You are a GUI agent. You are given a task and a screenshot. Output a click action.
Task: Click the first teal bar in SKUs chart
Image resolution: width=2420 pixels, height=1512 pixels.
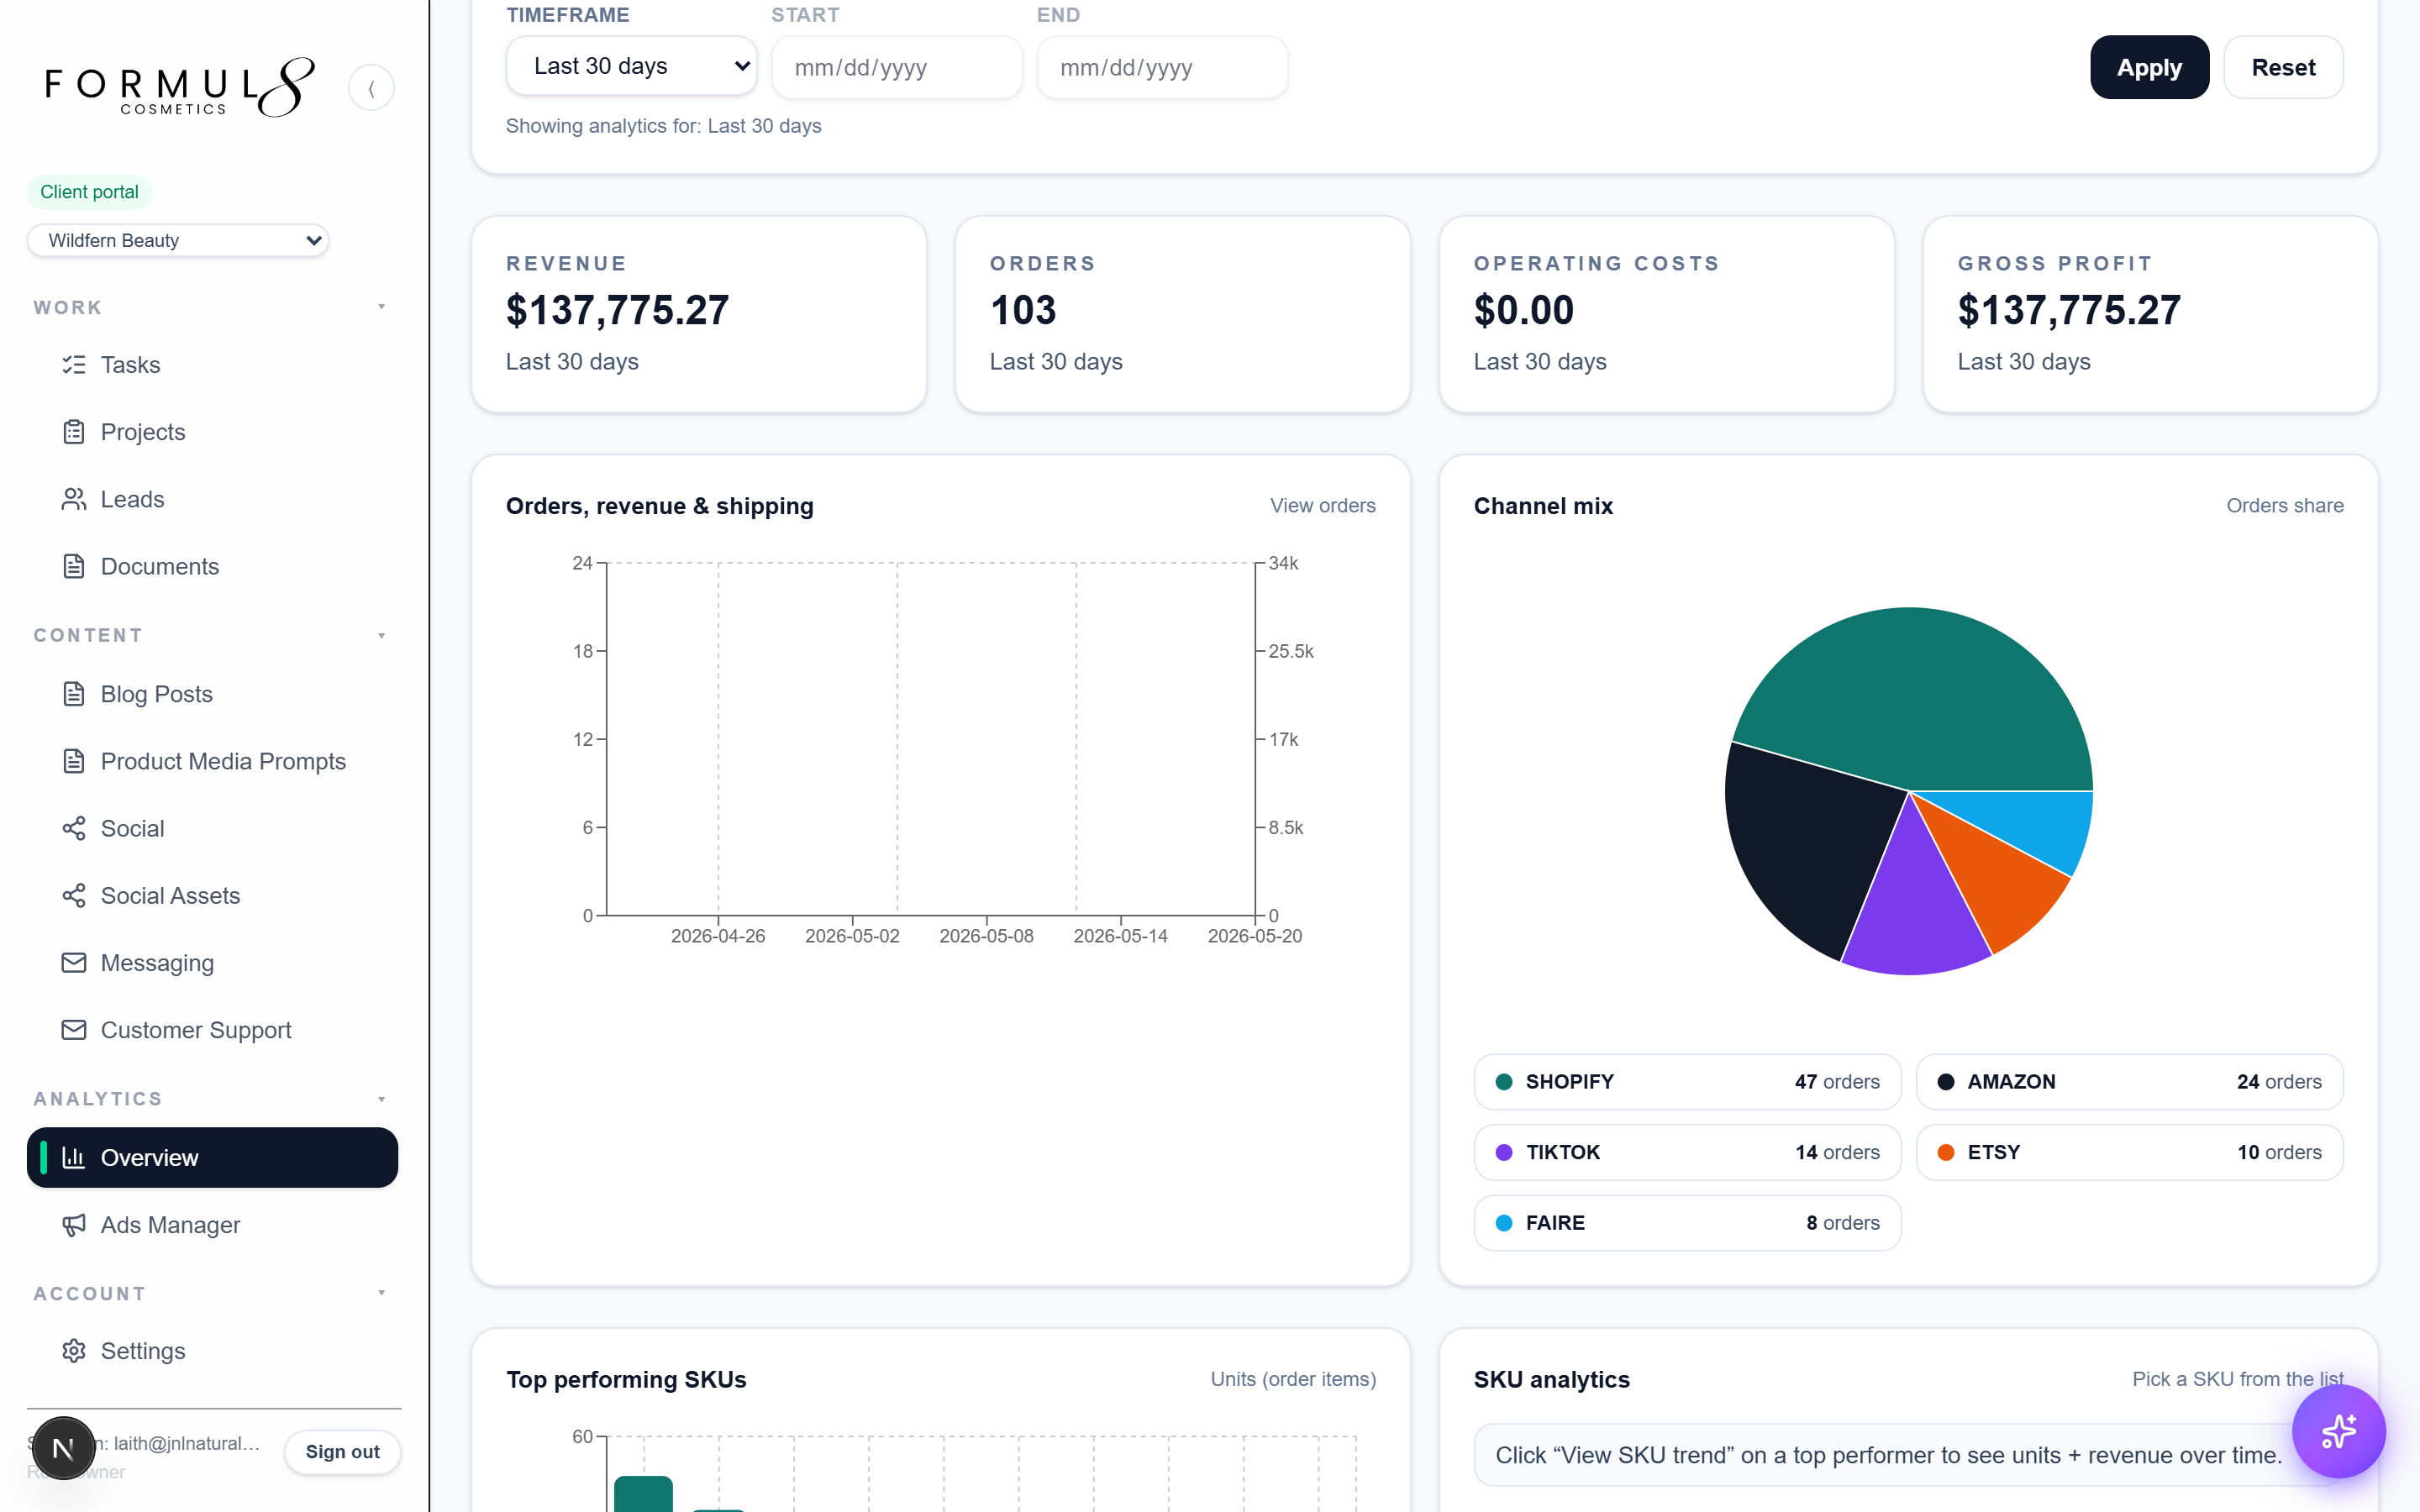643,1494
